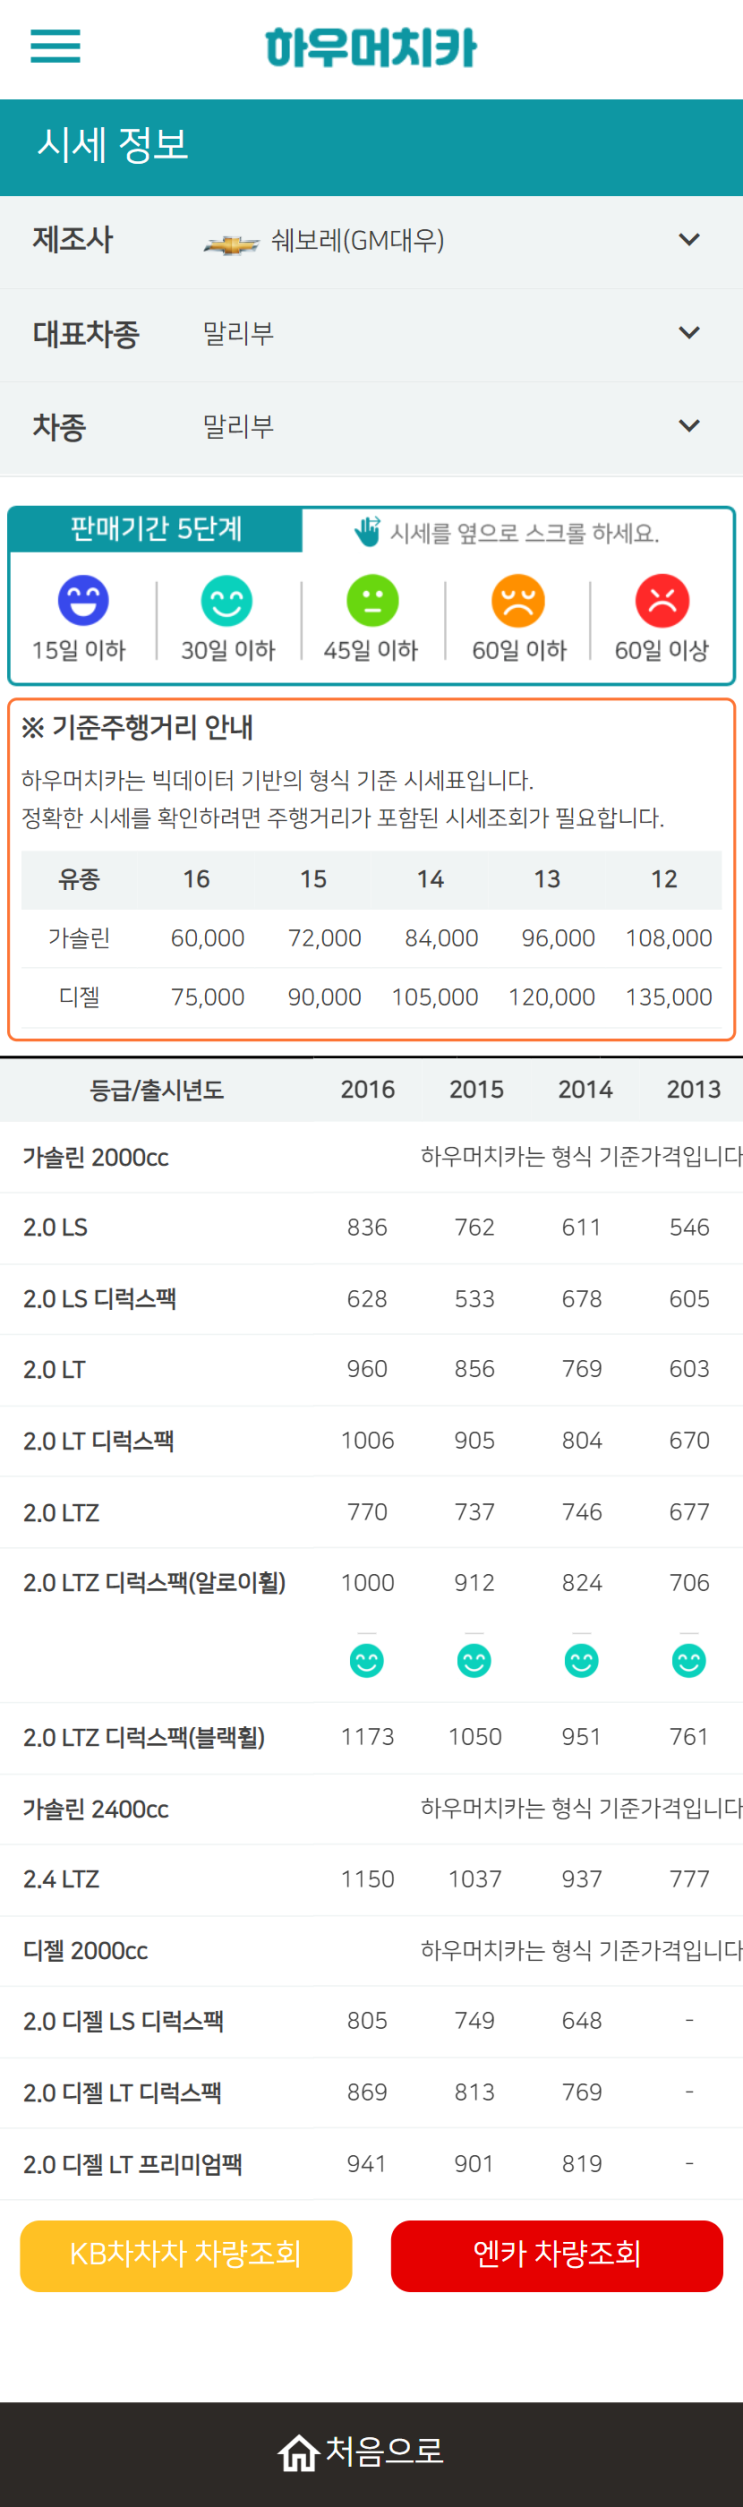
Task: Click the 2.4 LTZ row label
Action: [x=62, y=1880]
